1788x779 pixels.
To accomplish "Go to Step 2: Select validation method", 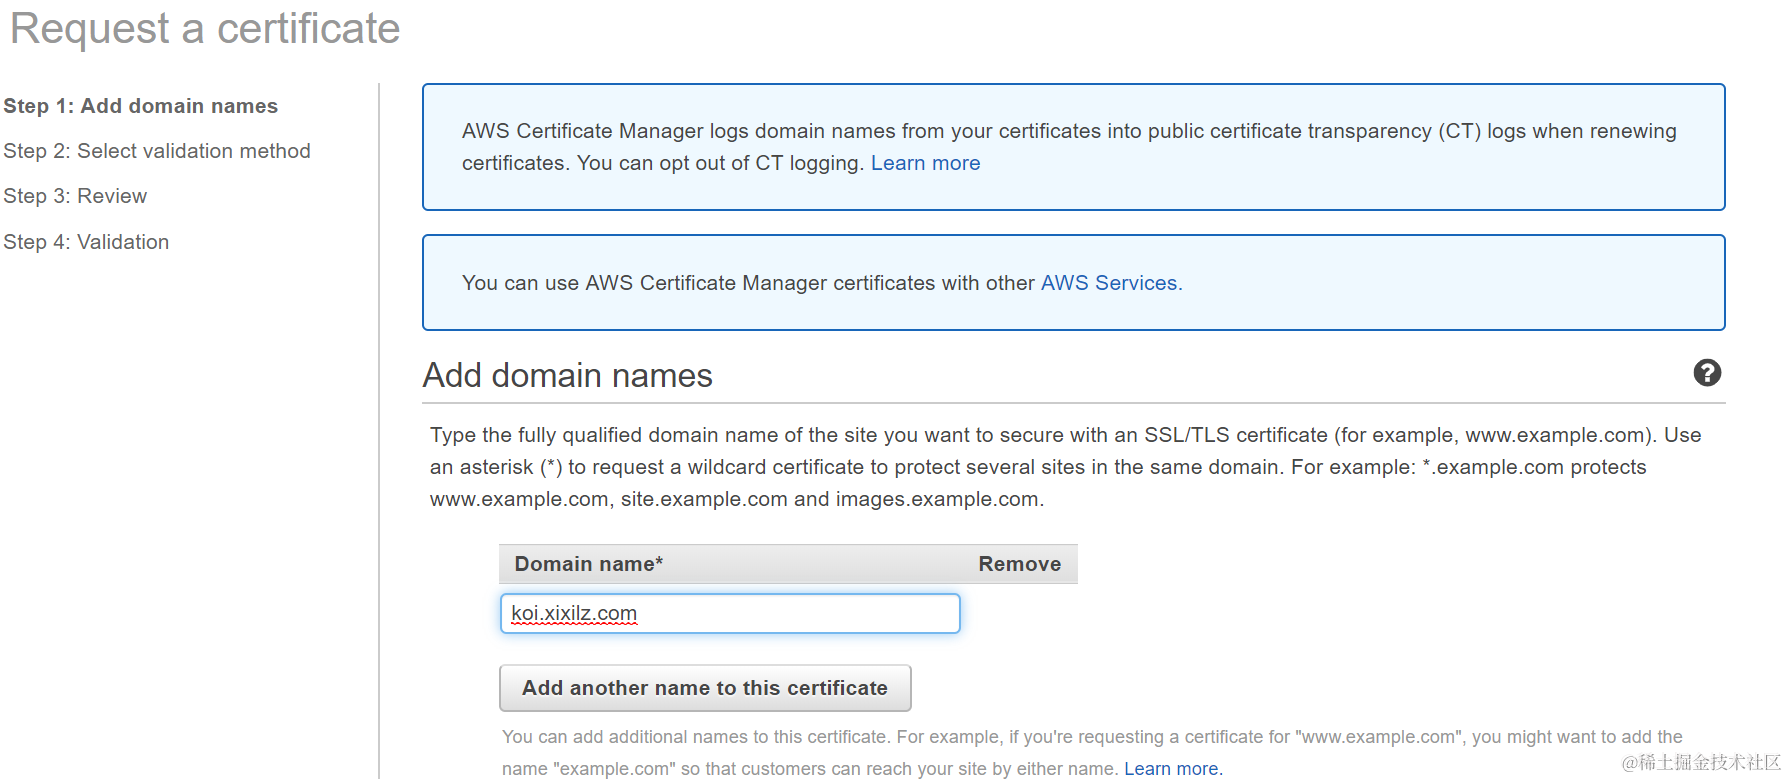I will click(157, 151).
